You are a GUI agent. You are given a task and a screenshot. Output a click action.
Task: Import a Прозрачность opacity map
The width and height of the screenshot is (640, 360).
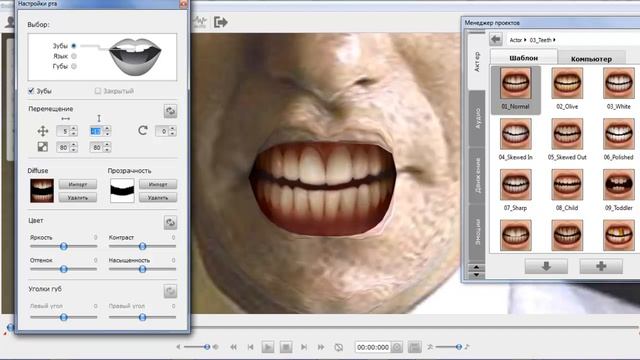point(158,184)
